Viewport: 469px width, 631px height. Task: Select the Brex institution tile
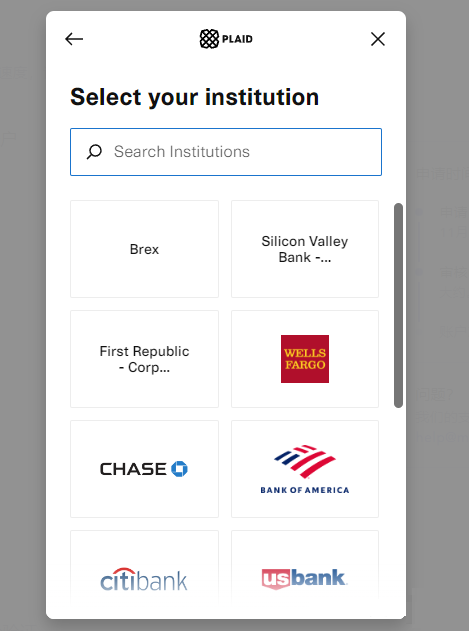coord(145,249)
